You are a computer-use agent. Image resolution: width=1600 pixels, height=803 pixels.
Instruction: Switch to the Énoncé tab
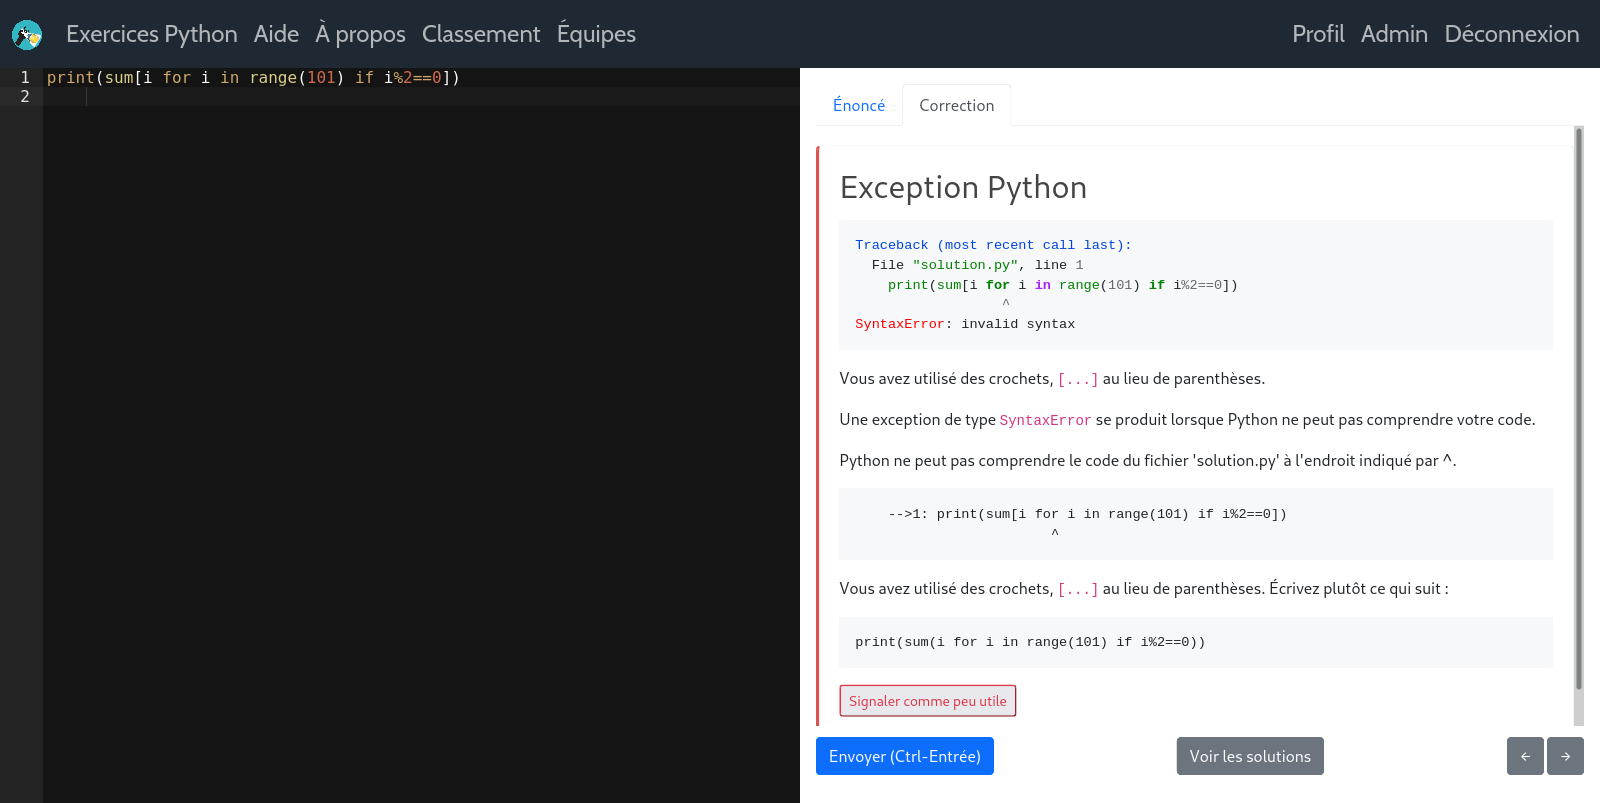click(x=859, y=105)
